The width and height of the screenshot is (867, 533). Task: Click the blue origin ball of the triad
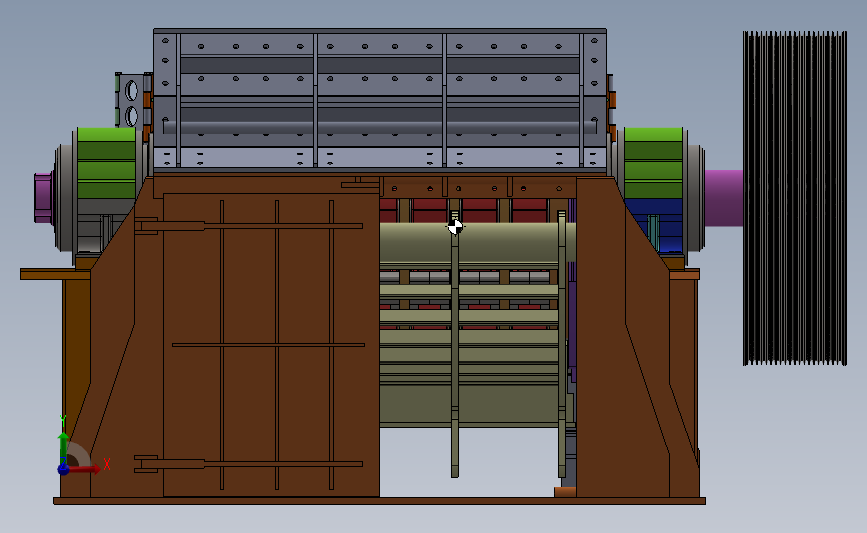[64, 469]
